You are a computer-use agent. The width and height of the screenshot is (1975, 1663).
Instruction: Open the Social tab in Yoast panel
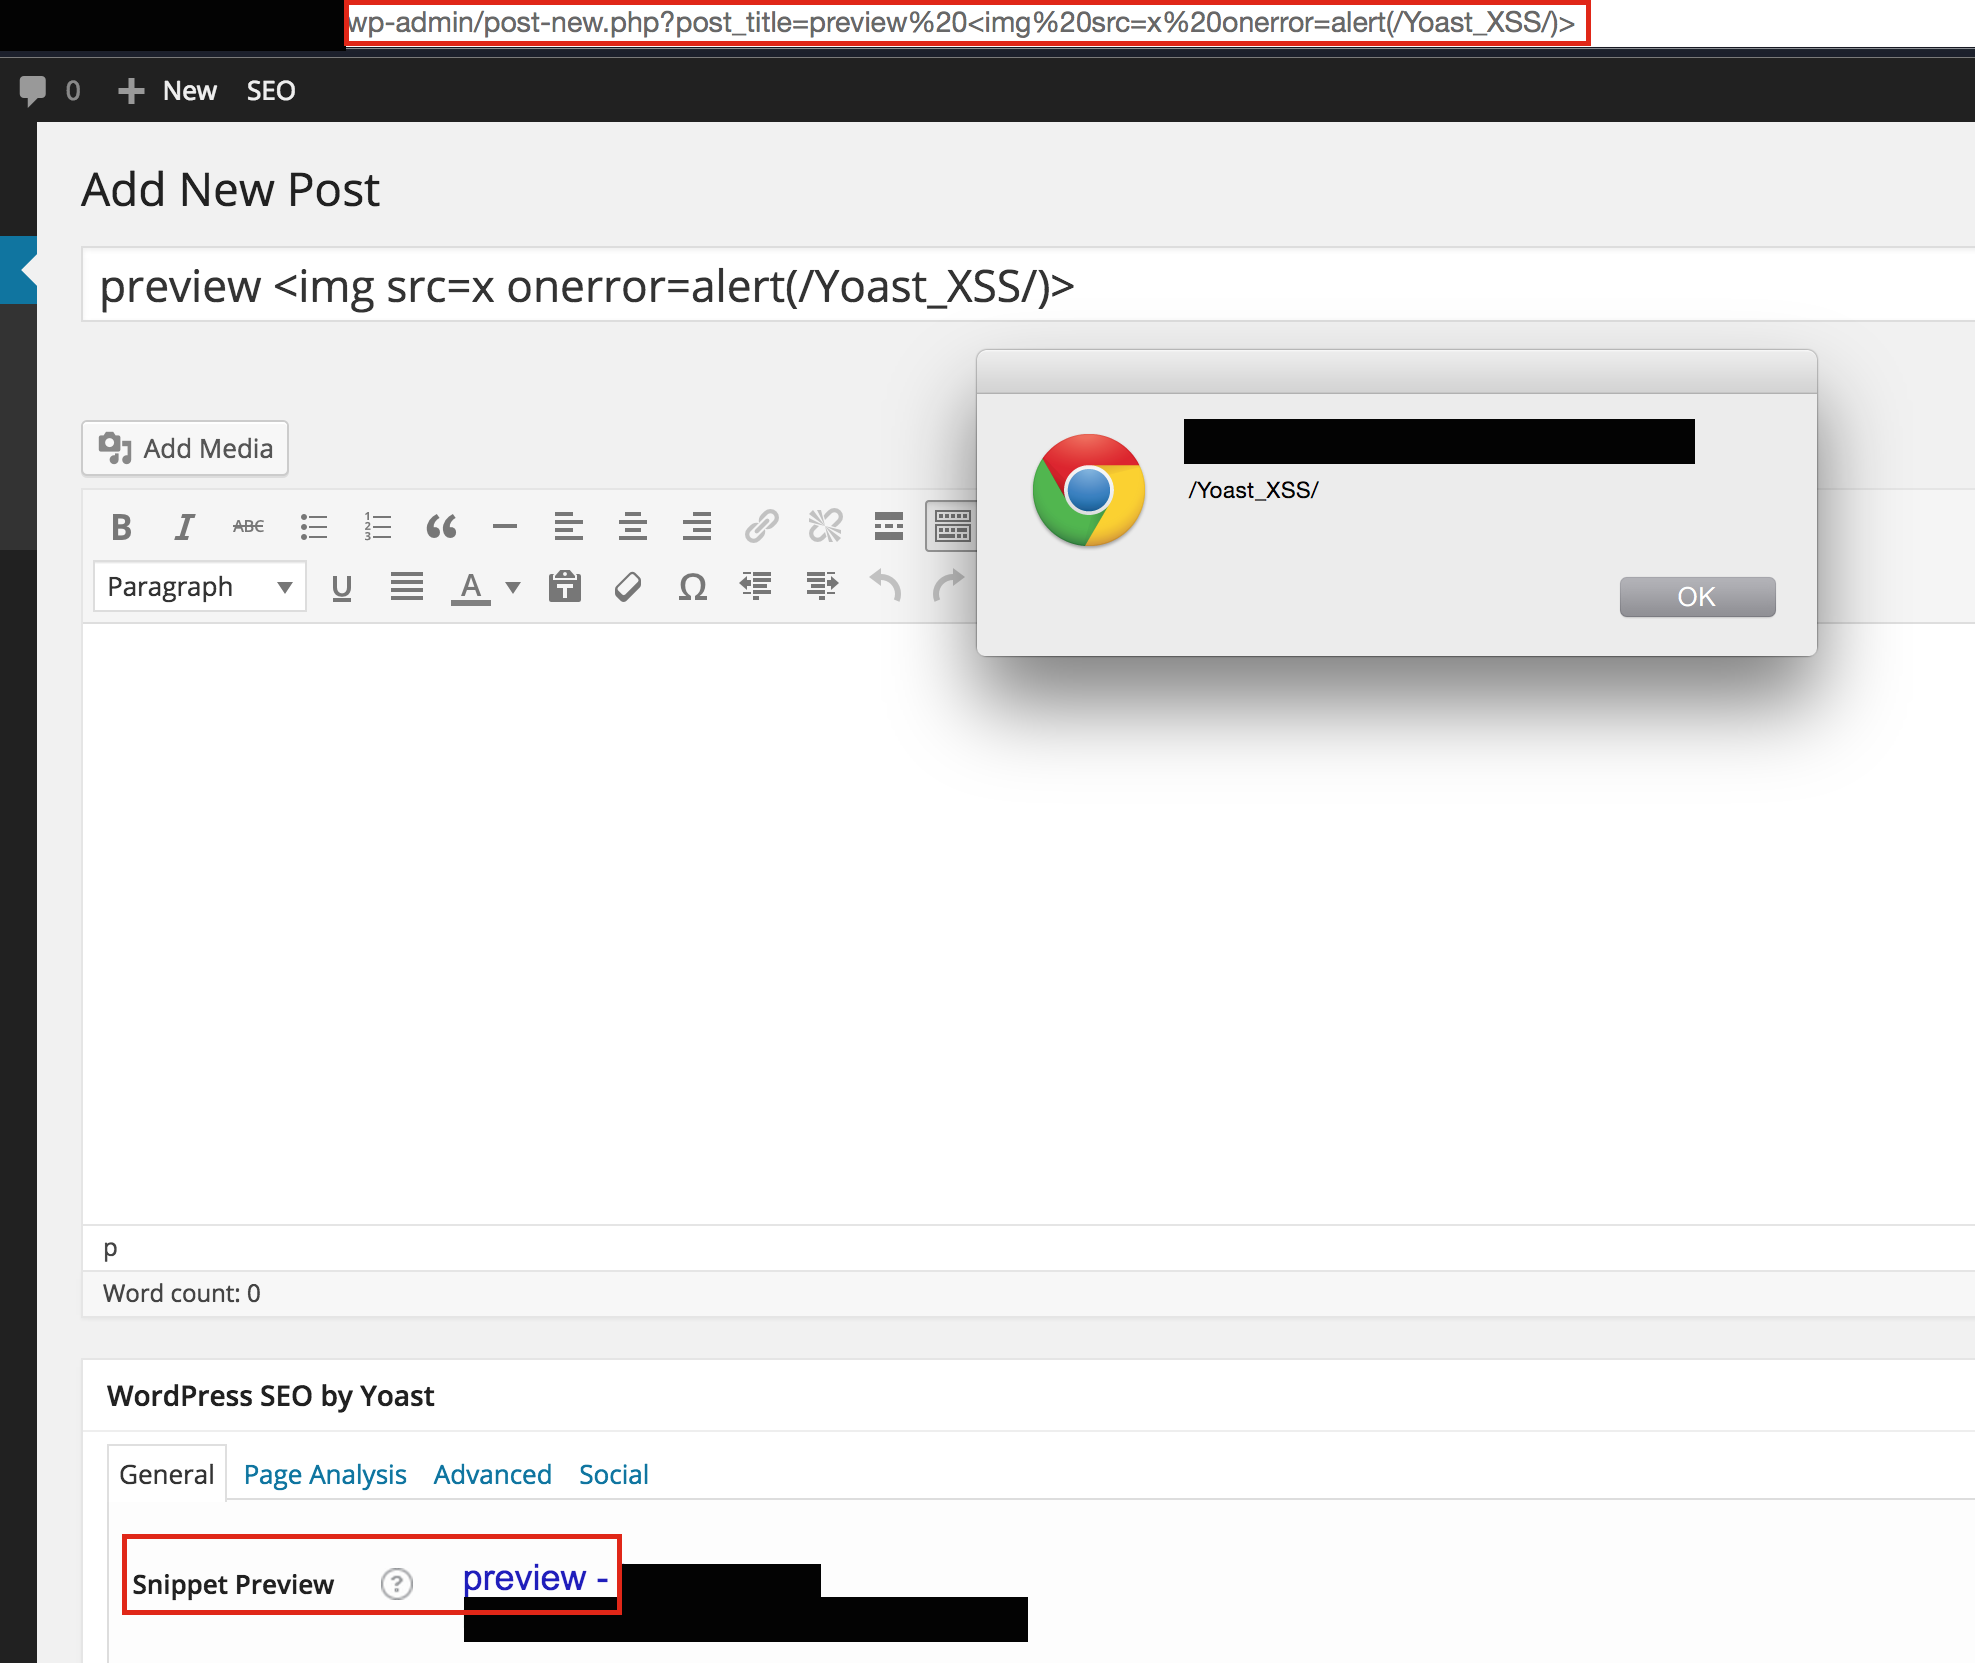(x=613, y=1474)
